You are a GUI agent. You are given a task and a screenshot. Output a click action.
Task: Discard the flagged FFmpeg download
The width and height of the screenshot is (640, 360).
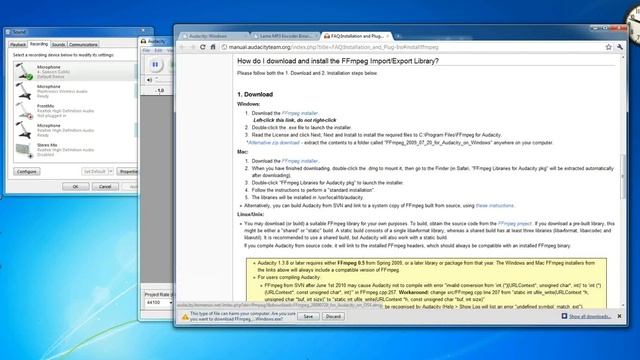click(x=333, y=316)
